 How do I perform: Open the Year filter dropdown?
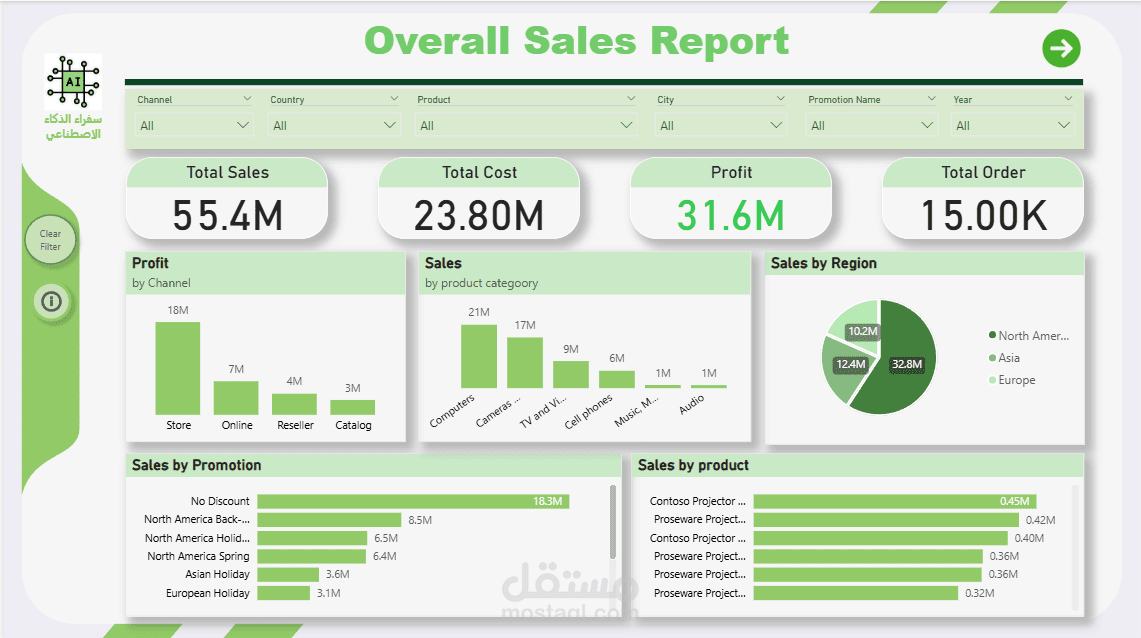1013,125
